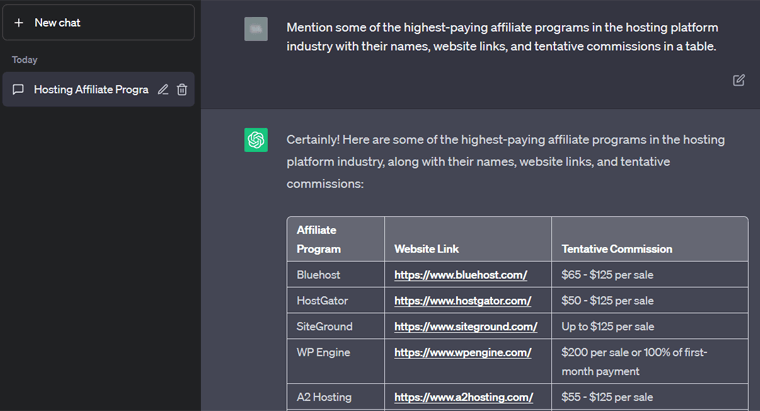
Task: Rename chat using the pencil icon
Action: 163,90
